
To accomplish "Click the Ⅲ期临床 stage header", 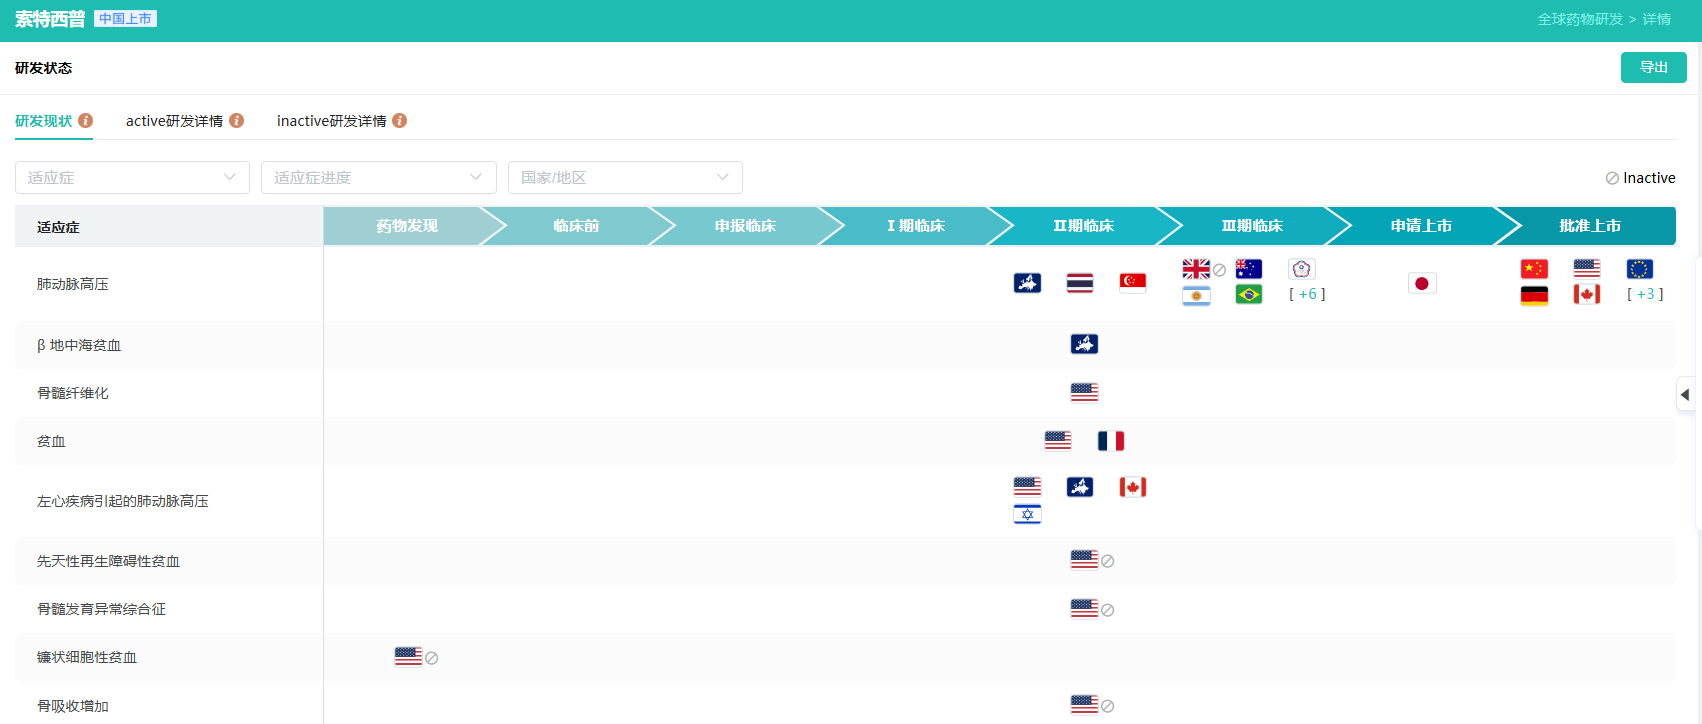I will (x=1252, y=226).
